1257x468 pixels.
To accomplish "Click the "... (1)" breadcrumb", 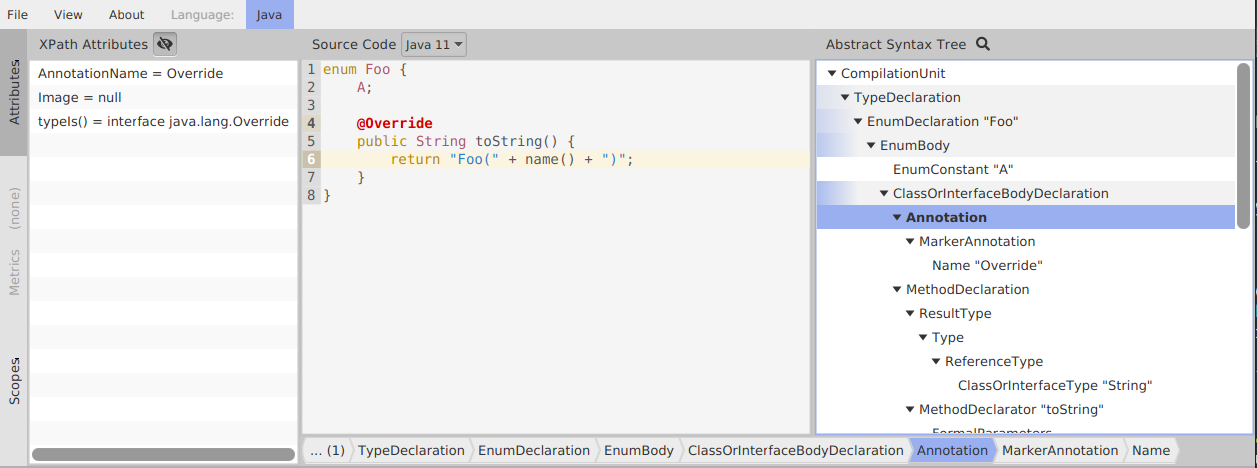I will tap(327, 451).
